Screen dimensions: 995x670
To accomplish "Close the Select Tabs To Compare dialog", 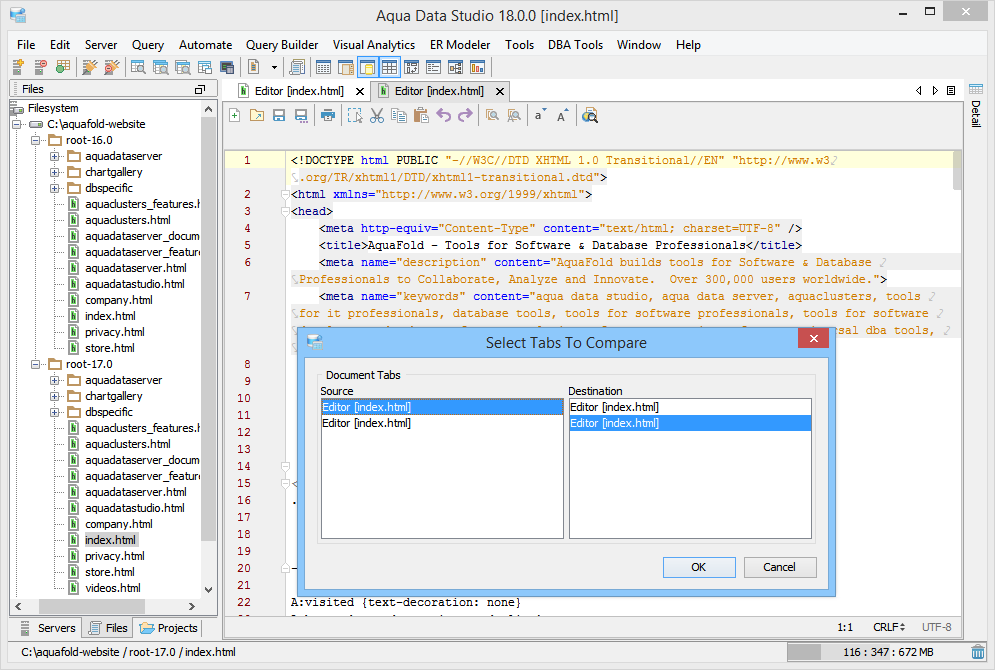I will coord(814,339).
